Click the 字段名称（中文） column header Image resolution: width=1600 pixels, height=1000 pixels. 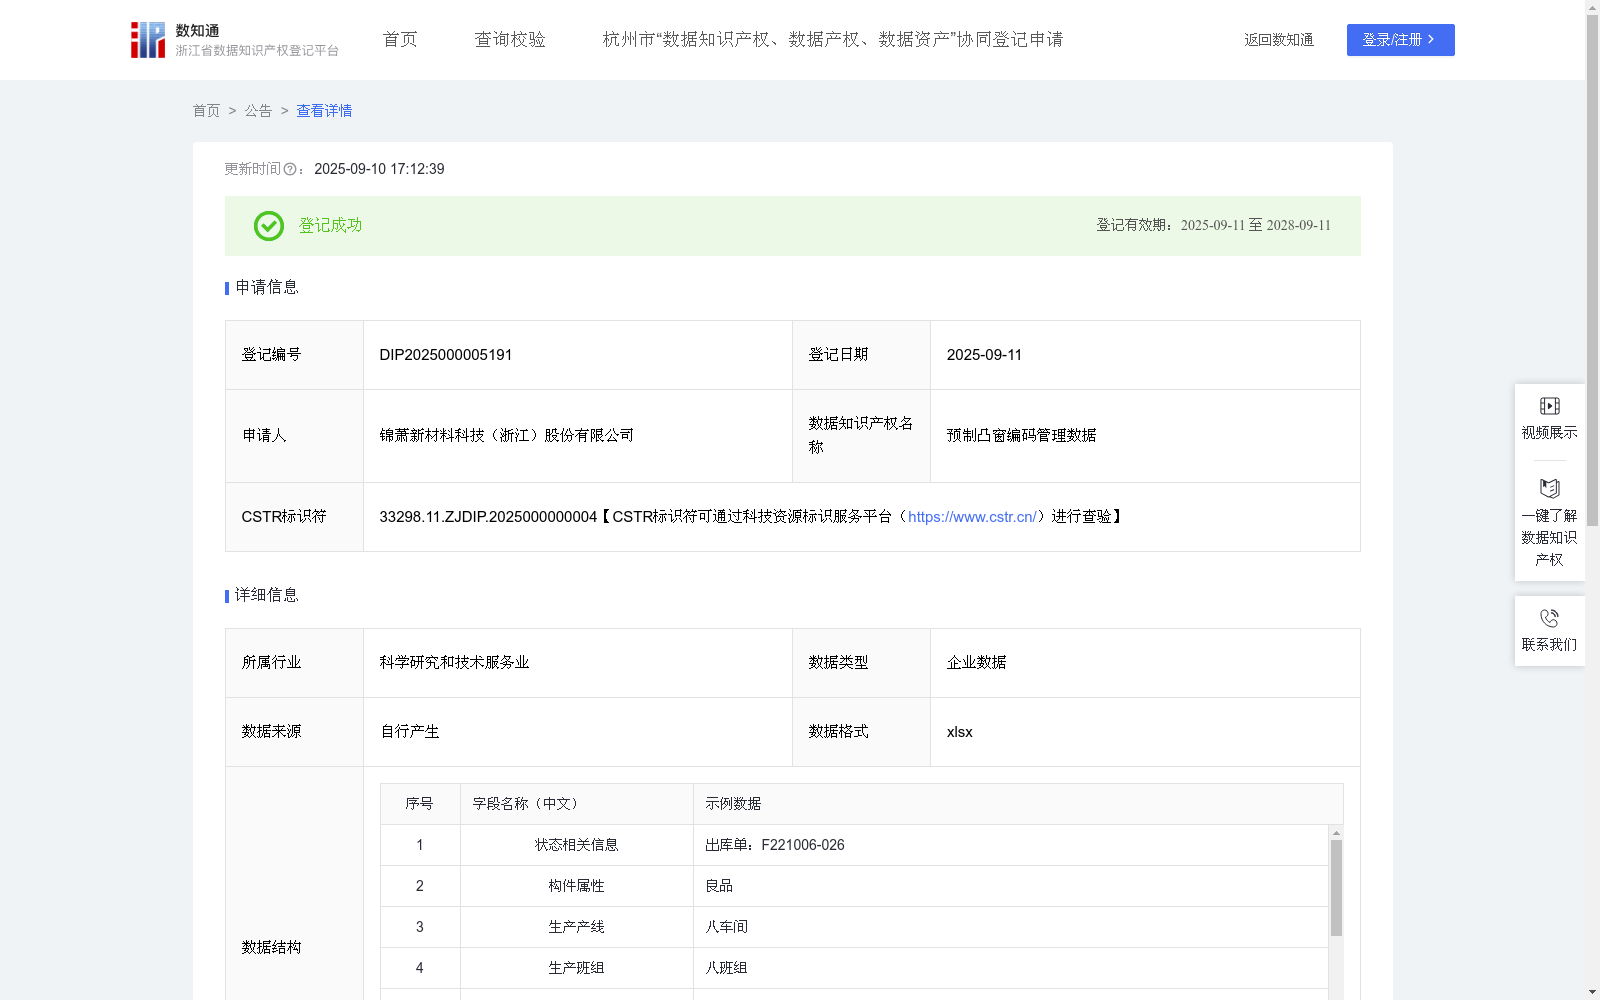click(x=577, y=804)
